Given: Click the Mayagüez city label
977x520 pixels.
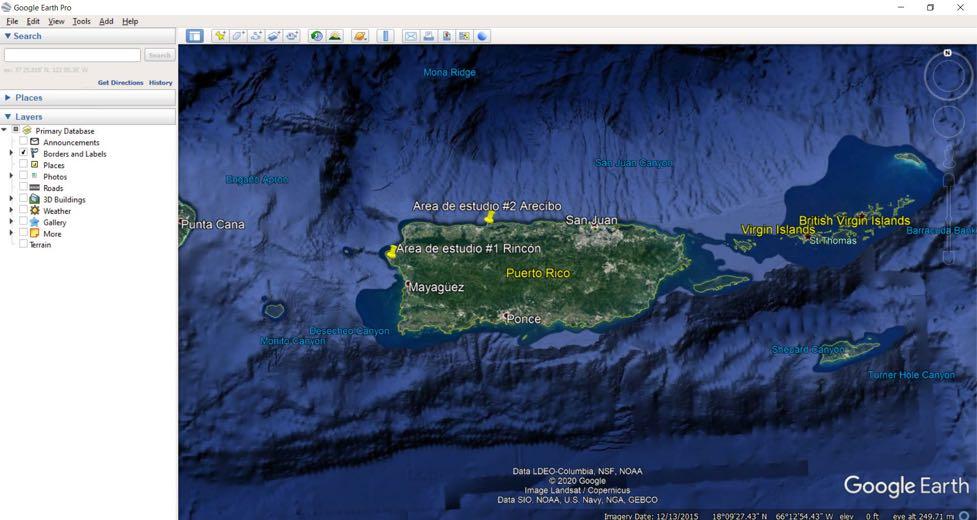Looking at the screenshot, I should point(436,288).
